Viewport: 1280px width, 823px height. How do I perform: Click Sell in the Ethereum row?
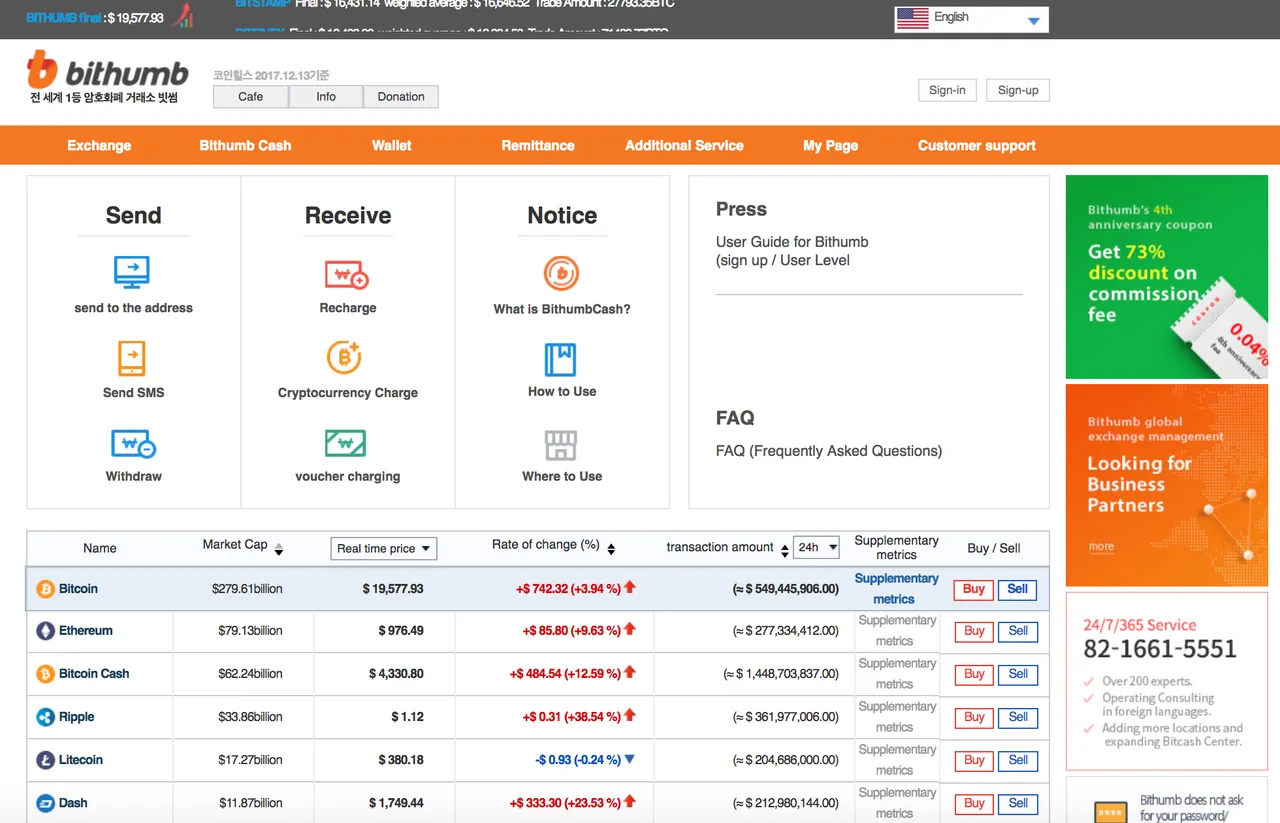[1018, 632]
